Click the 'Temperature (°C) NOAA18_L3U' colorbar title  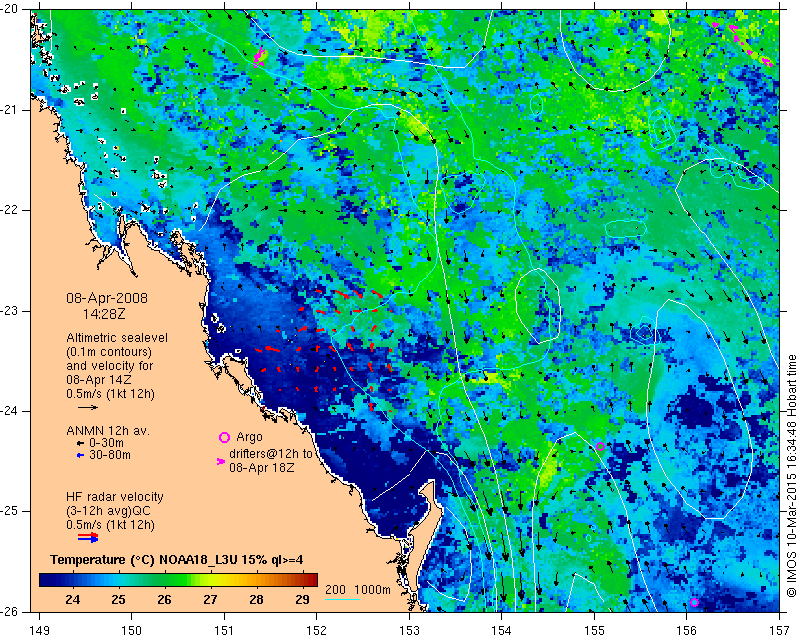pos(140,560)
